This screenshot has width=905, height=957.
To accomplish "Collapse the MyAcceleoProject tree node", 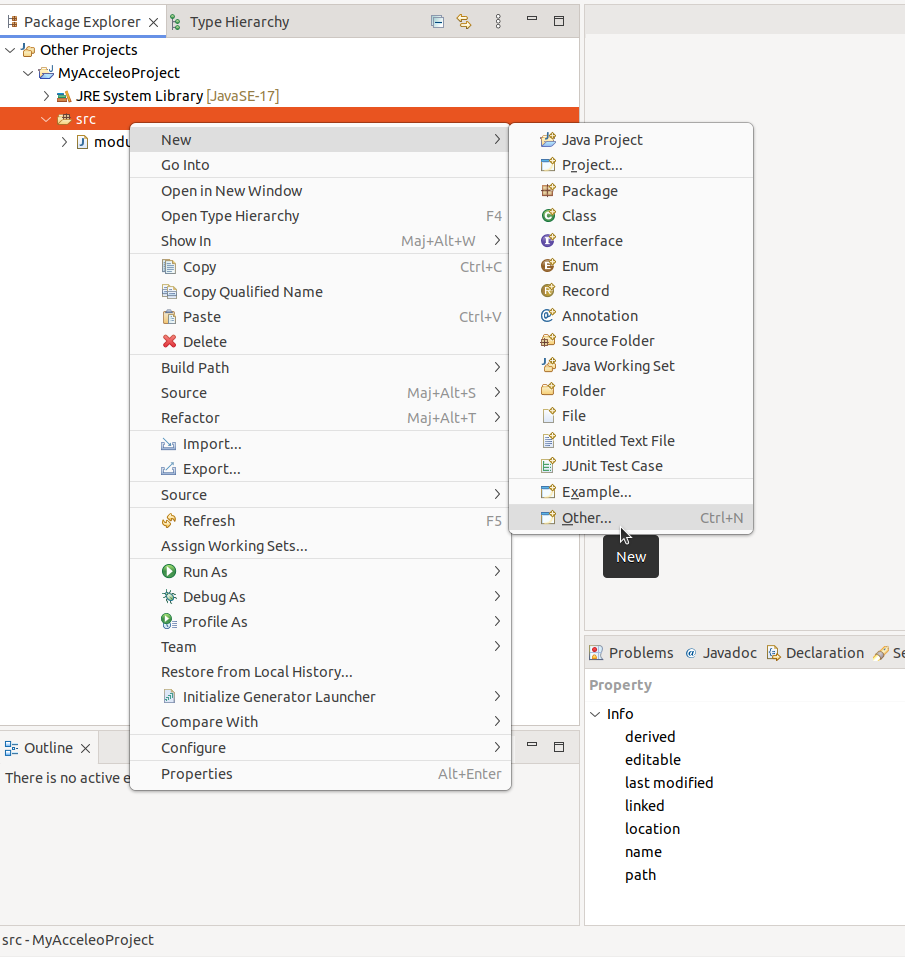I will 27,73.
